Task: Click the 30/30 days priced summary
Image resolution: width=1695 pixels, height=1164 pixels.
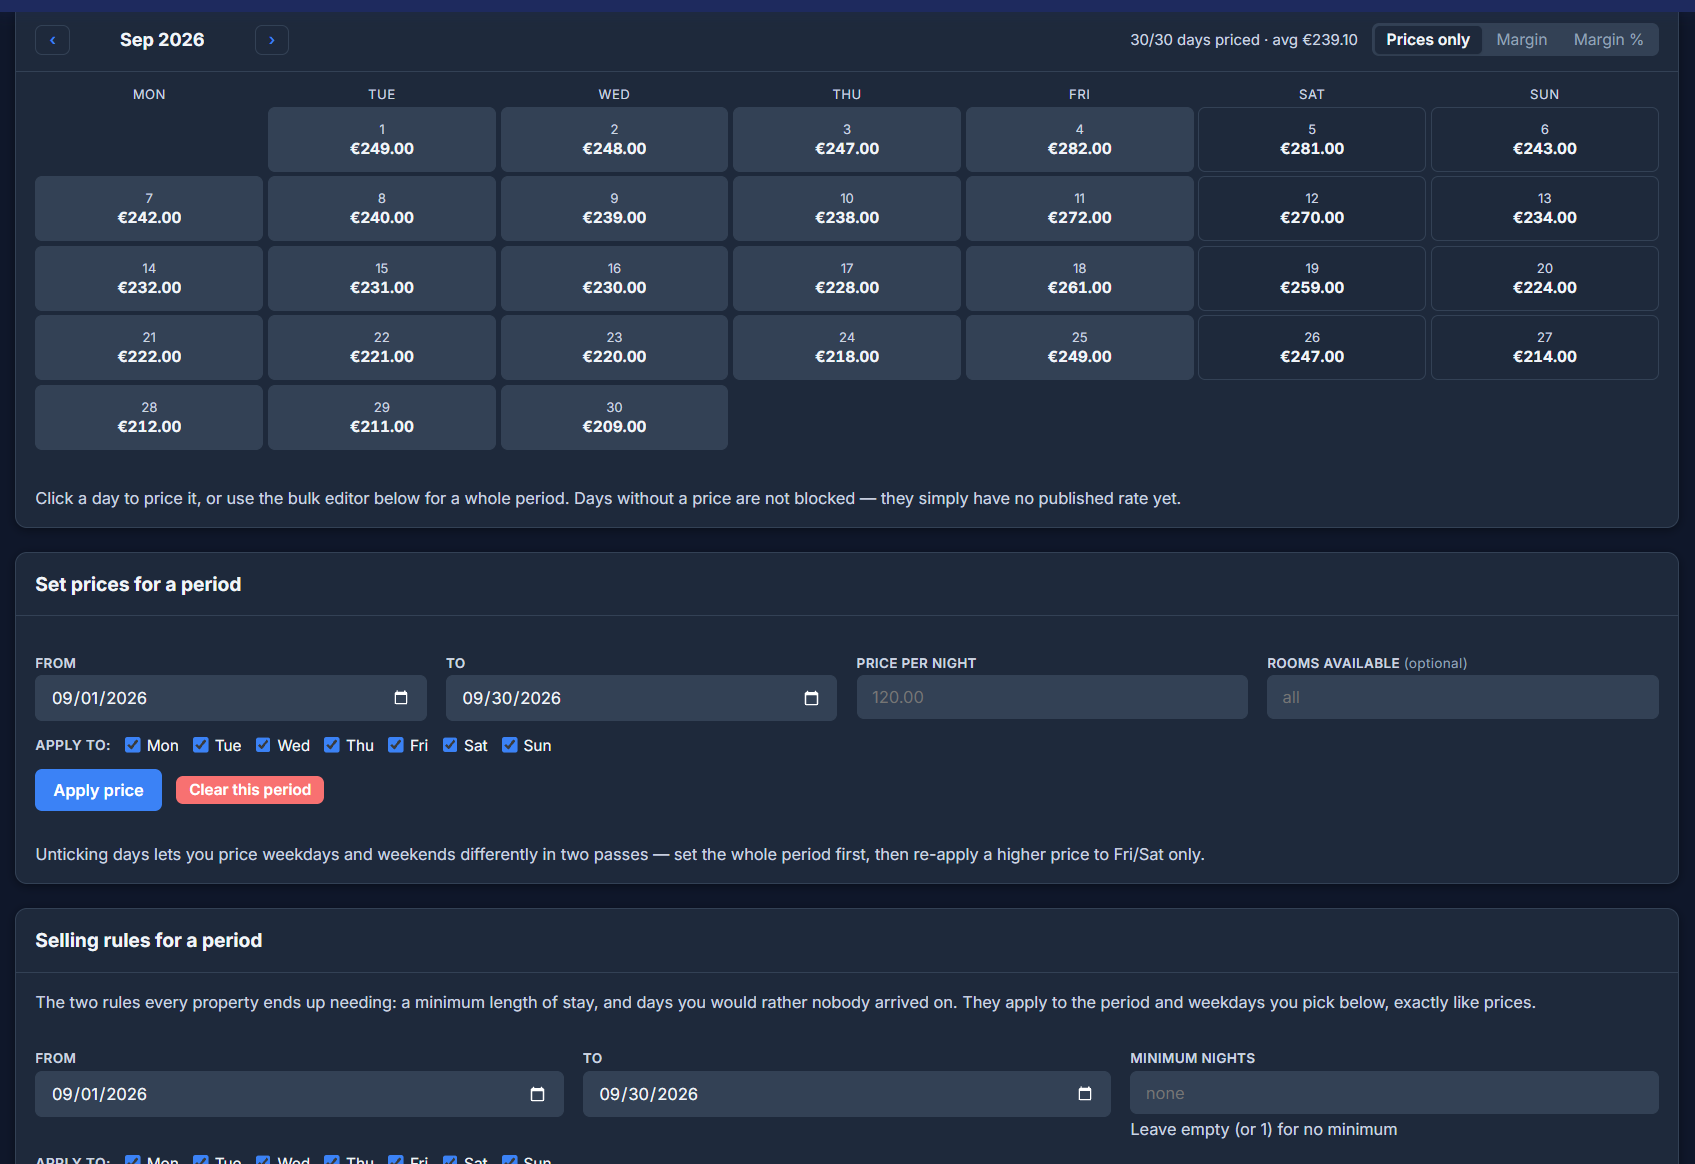Action: point(1244,40)
